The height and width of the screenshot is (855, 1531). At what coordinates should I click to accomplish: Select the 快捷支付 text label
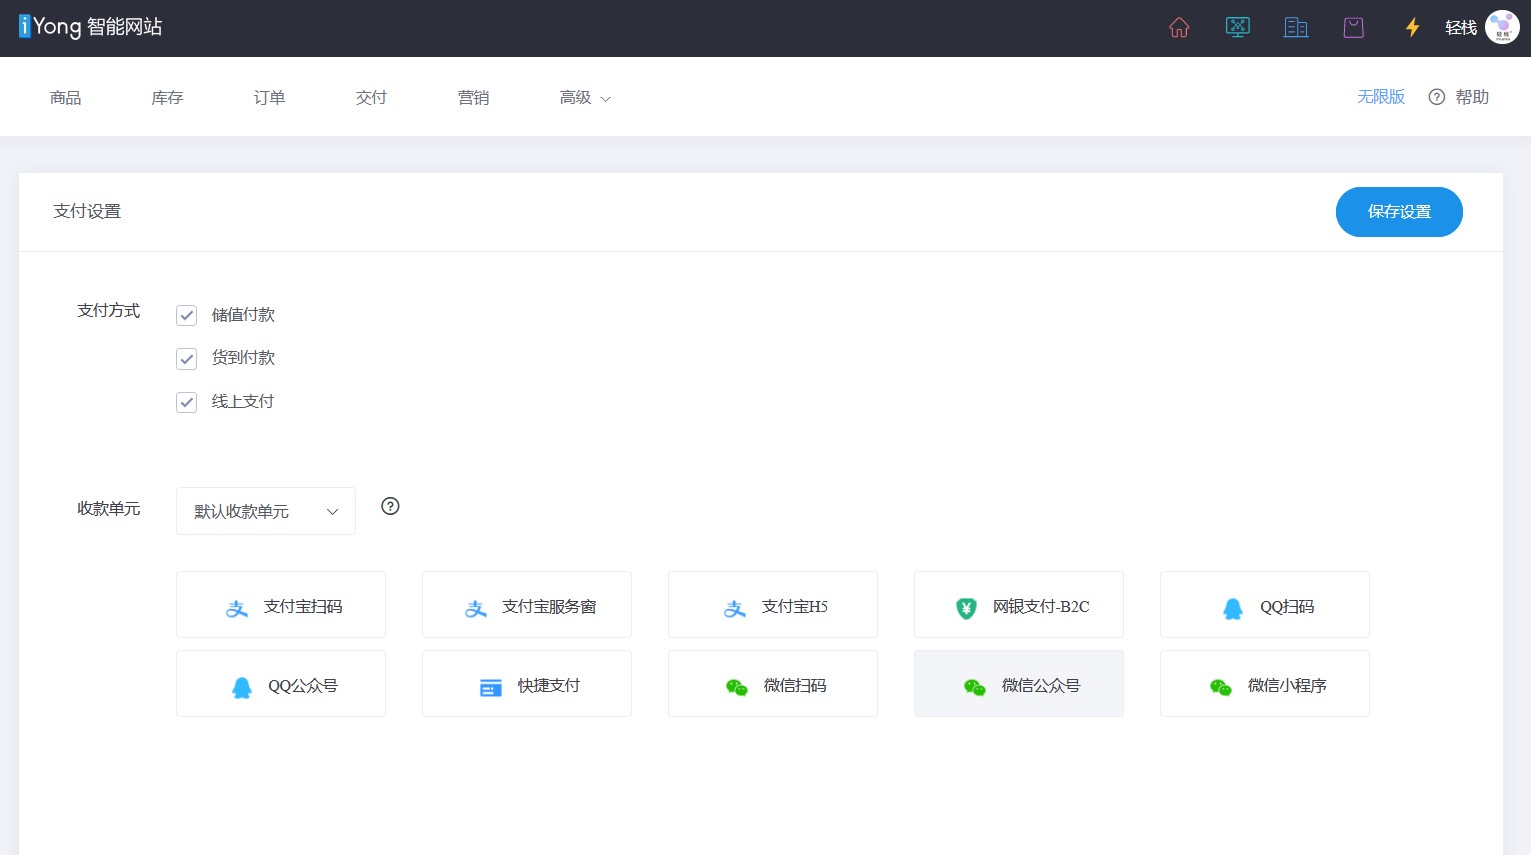click(x=549, y=686)
